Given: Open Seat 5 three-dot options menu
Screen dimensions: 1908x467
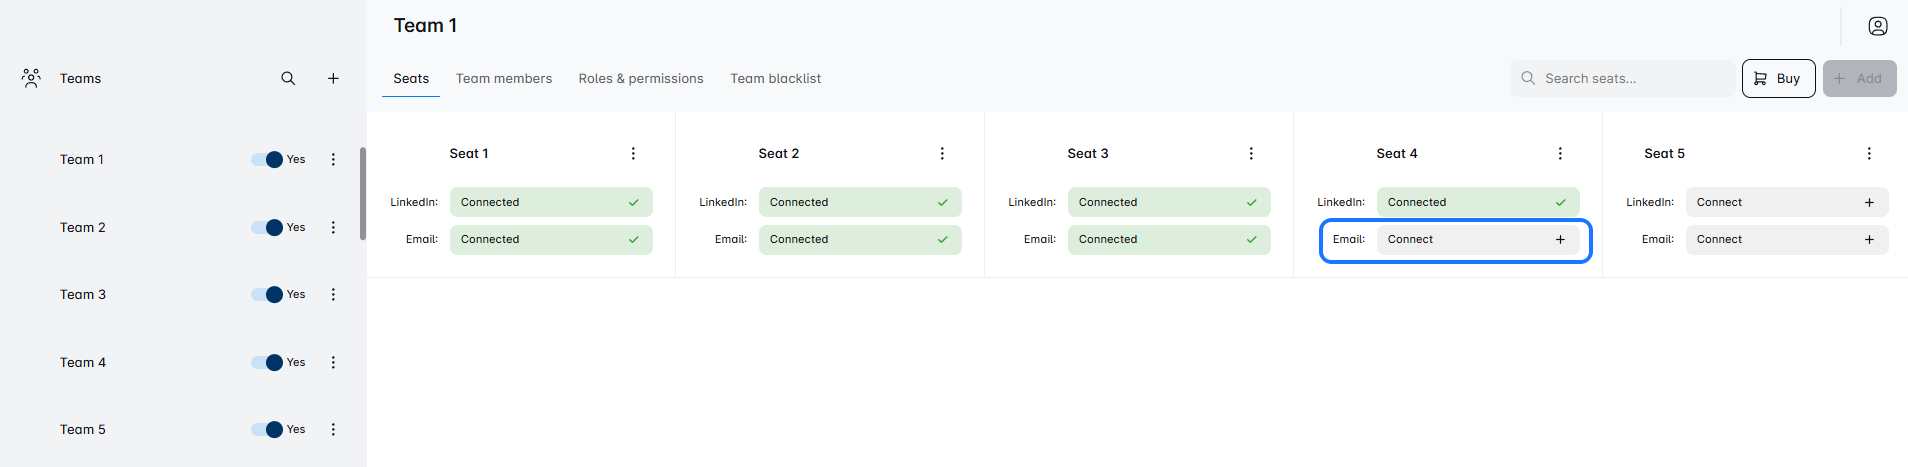Looking at the screenshot, I should (1868, 153).
